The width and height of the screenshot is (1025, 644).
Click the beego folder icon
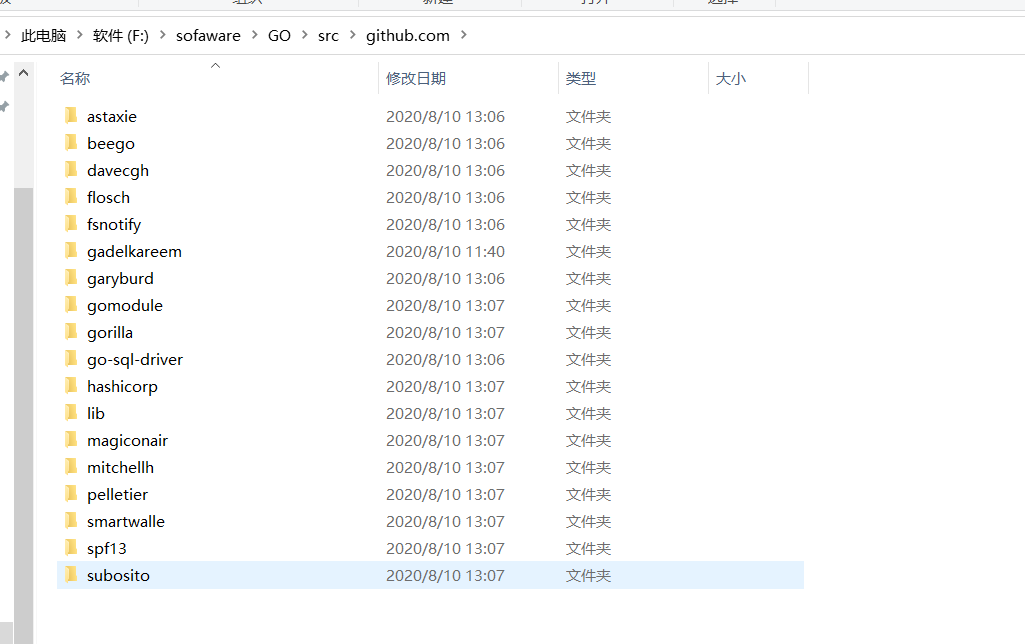pos(71,143)
